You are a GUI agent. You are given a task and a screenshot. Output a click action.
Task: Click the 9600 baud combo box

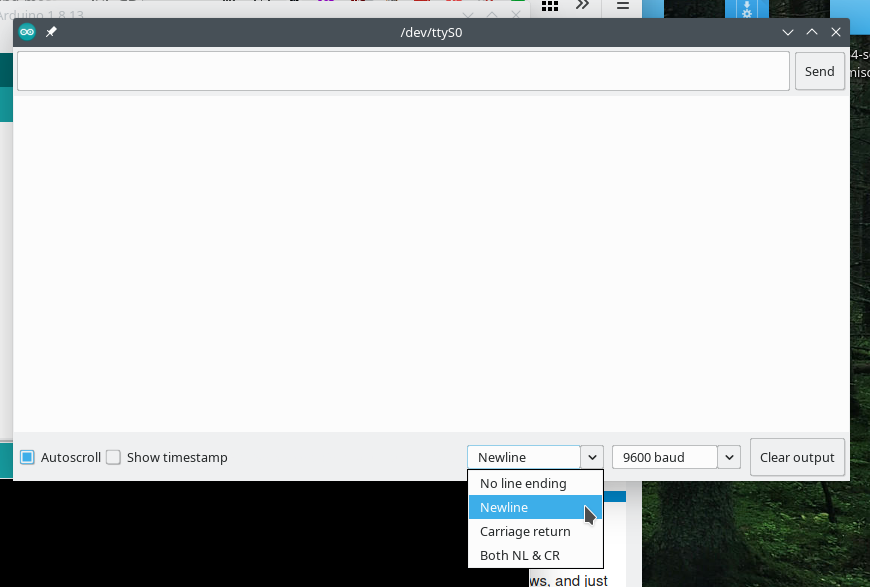tap(665, 457)
